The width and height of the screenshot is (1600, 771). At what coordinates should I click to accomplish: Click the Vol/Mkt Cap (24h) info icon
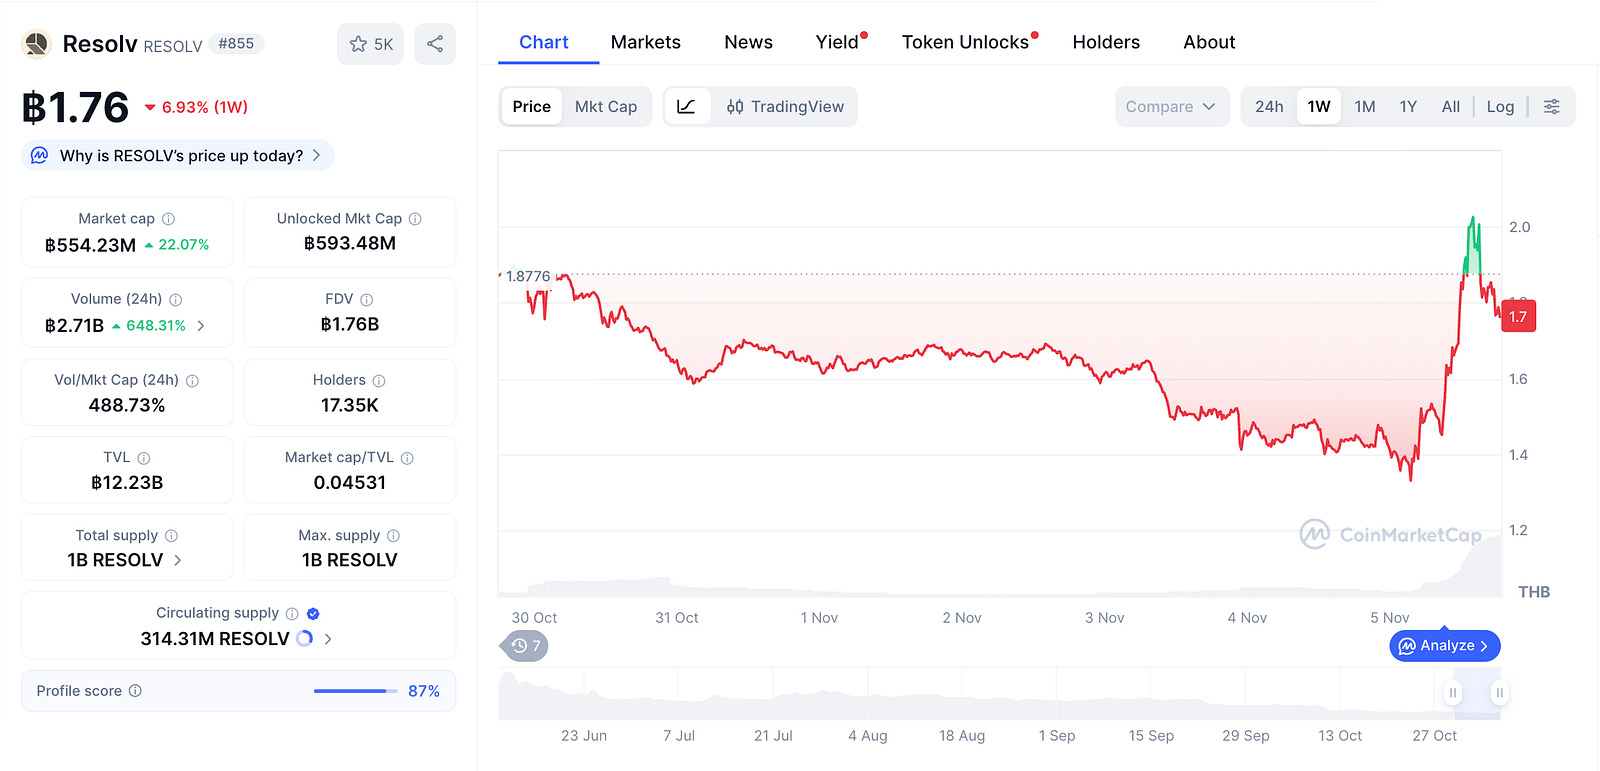pyautogui.click(x=193, y=381)
